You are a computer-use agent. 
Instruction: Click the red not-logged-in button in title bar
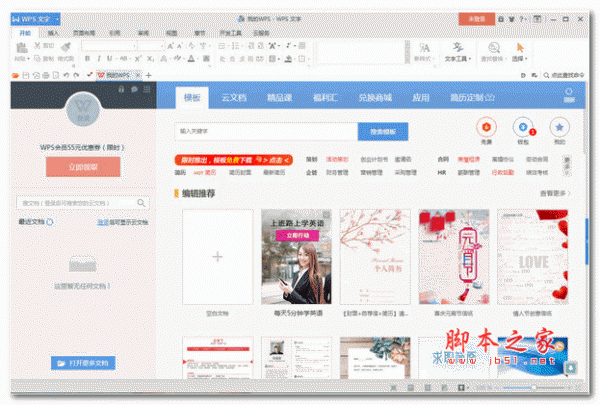pyautogui.click(x=477, y=19)
